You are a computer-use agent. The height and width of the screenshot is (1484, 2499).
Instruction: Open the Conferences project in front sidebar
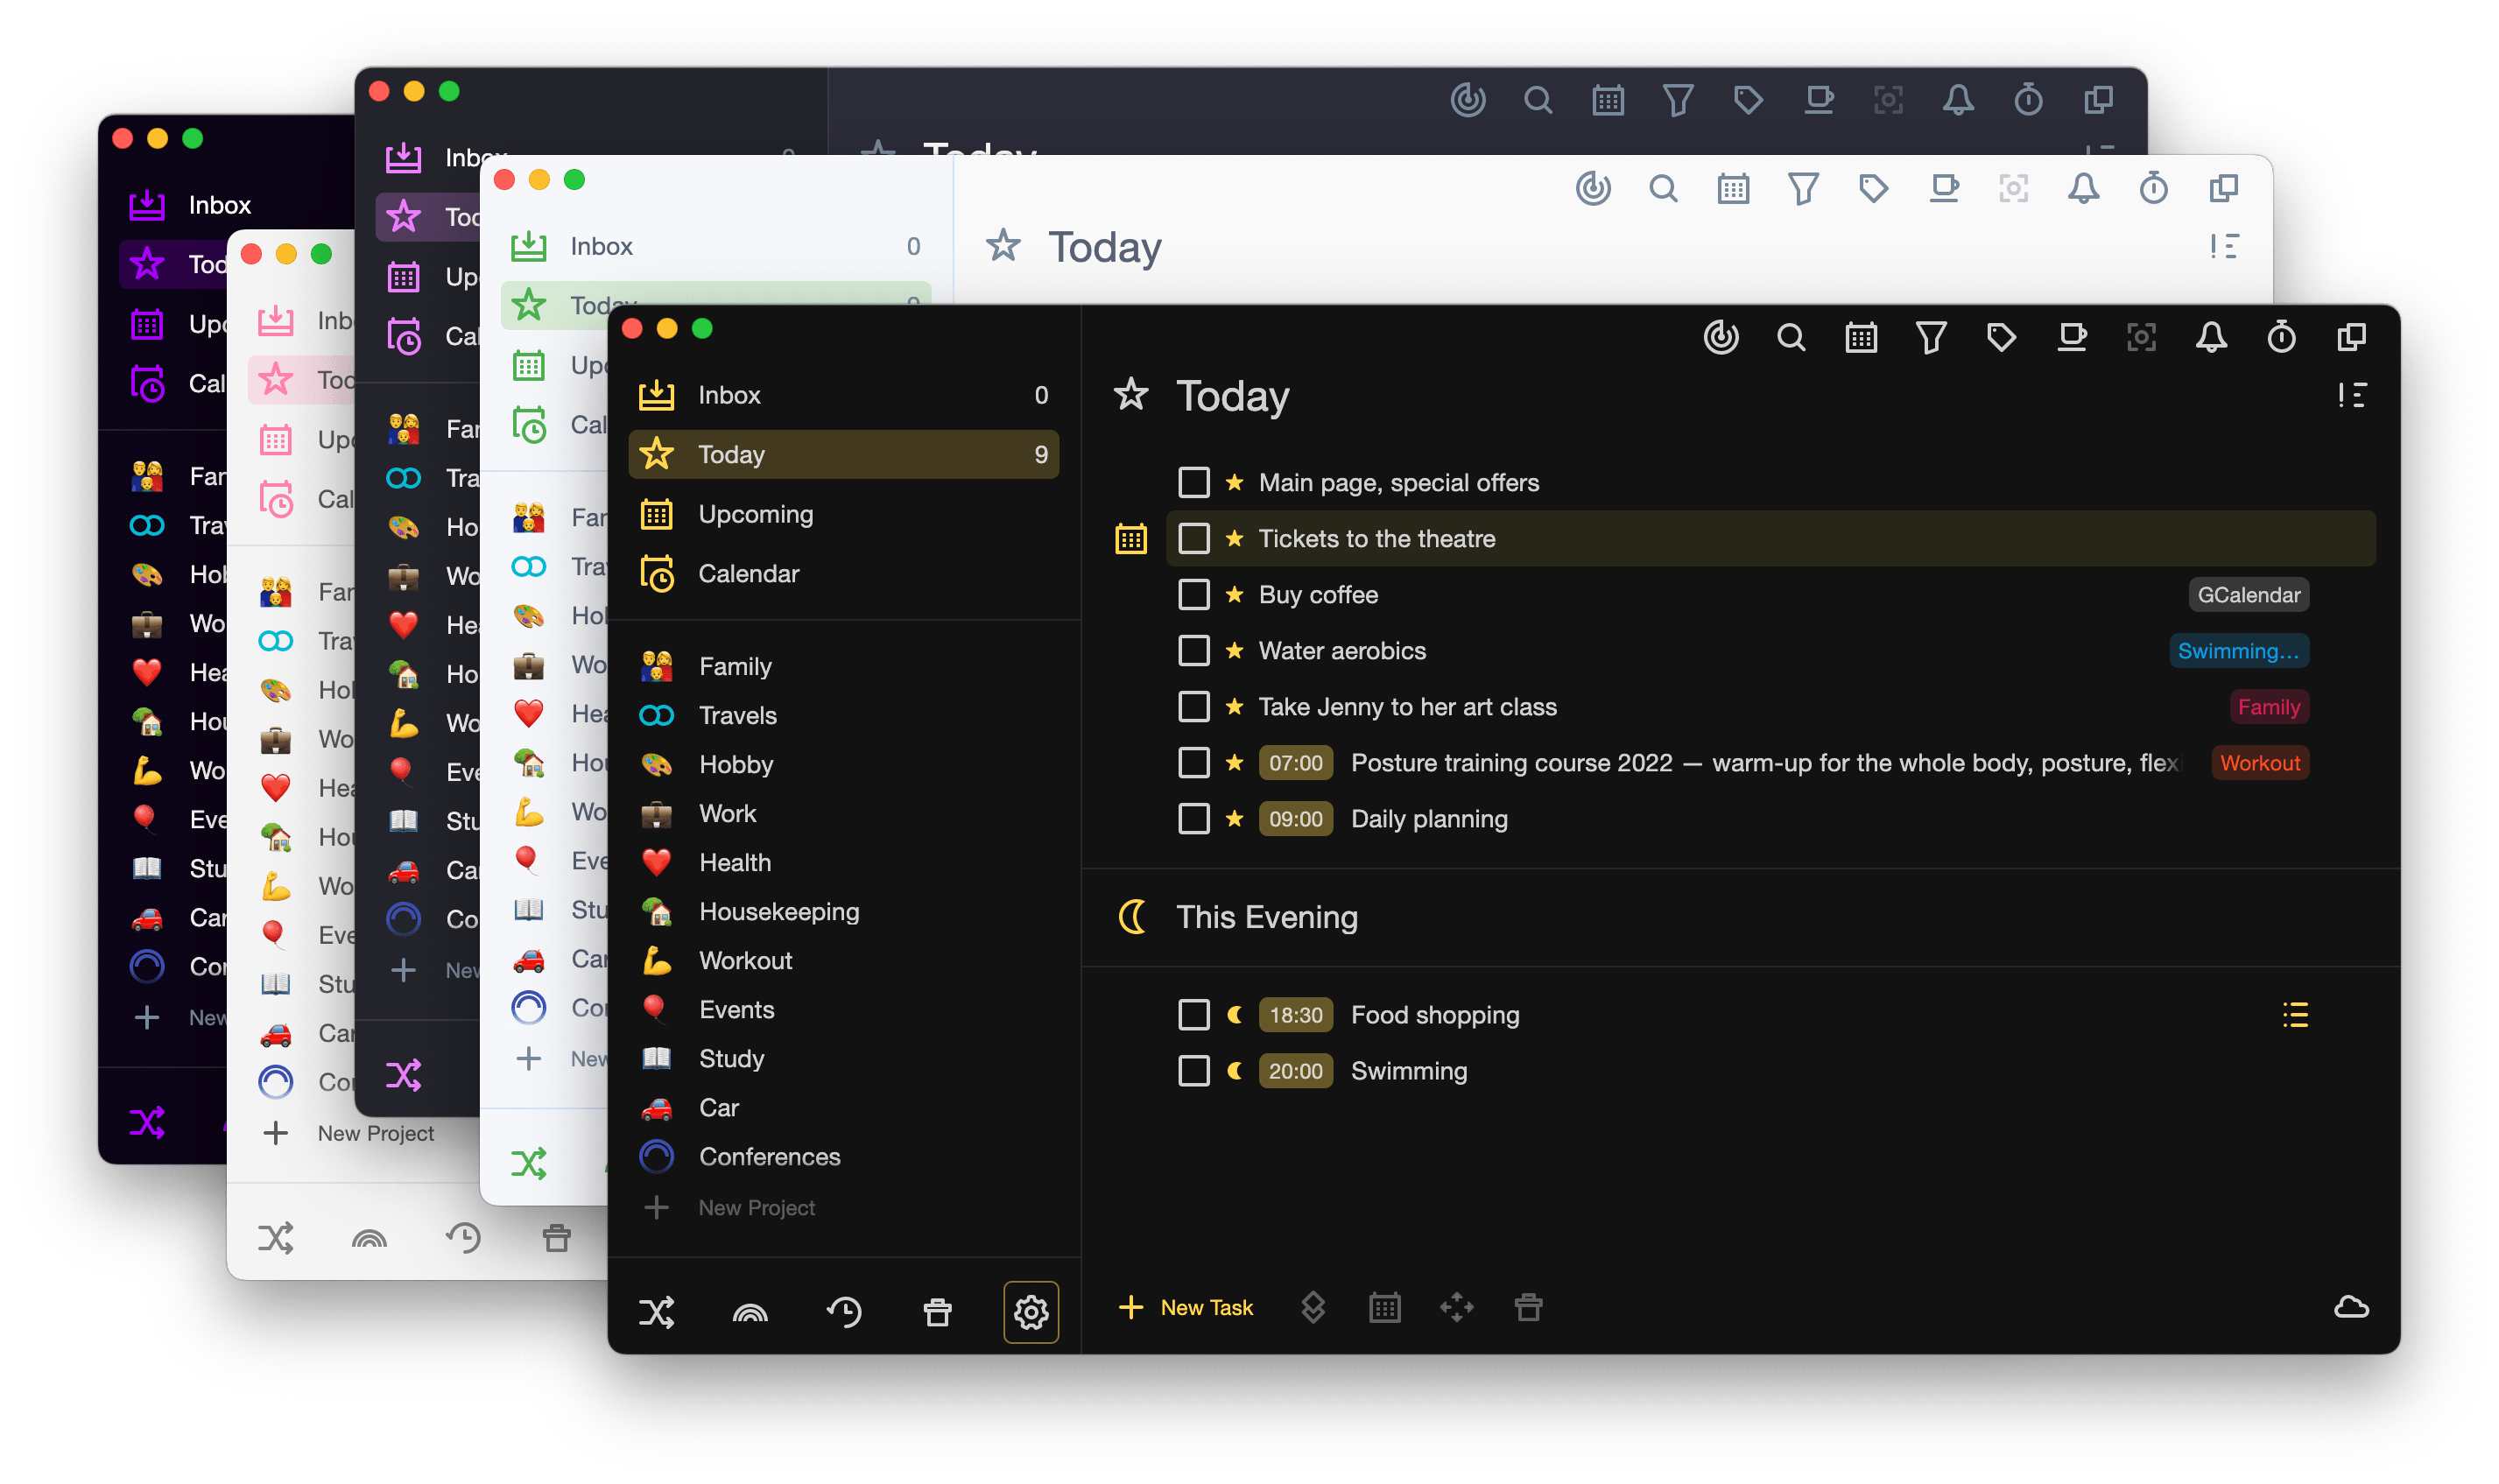(x=843, y=1156)
